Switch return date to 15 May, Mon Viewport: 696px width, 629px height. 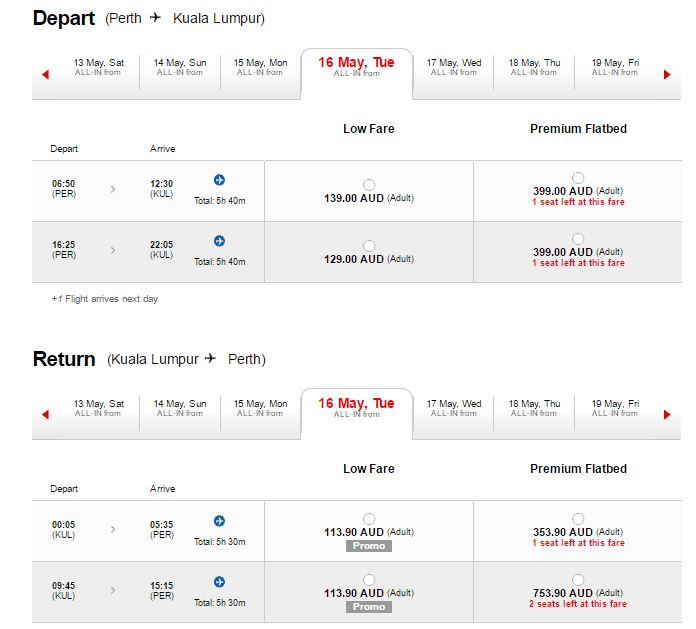[261, 408]
